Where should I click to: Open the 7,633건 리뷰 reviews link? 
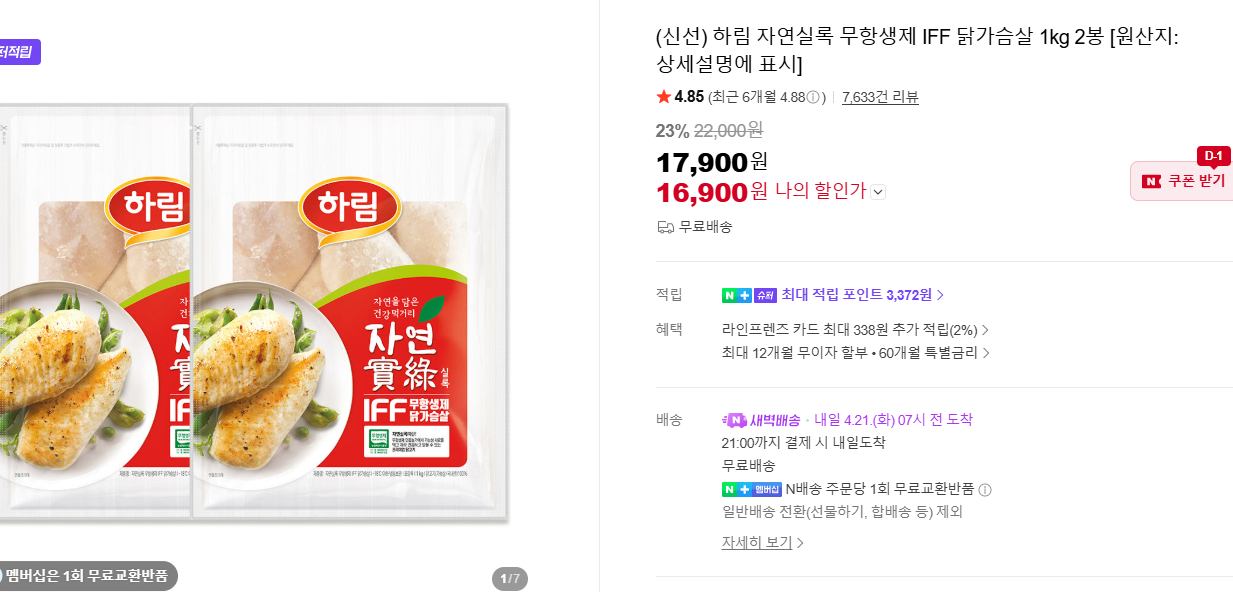(x=880, y=97)
